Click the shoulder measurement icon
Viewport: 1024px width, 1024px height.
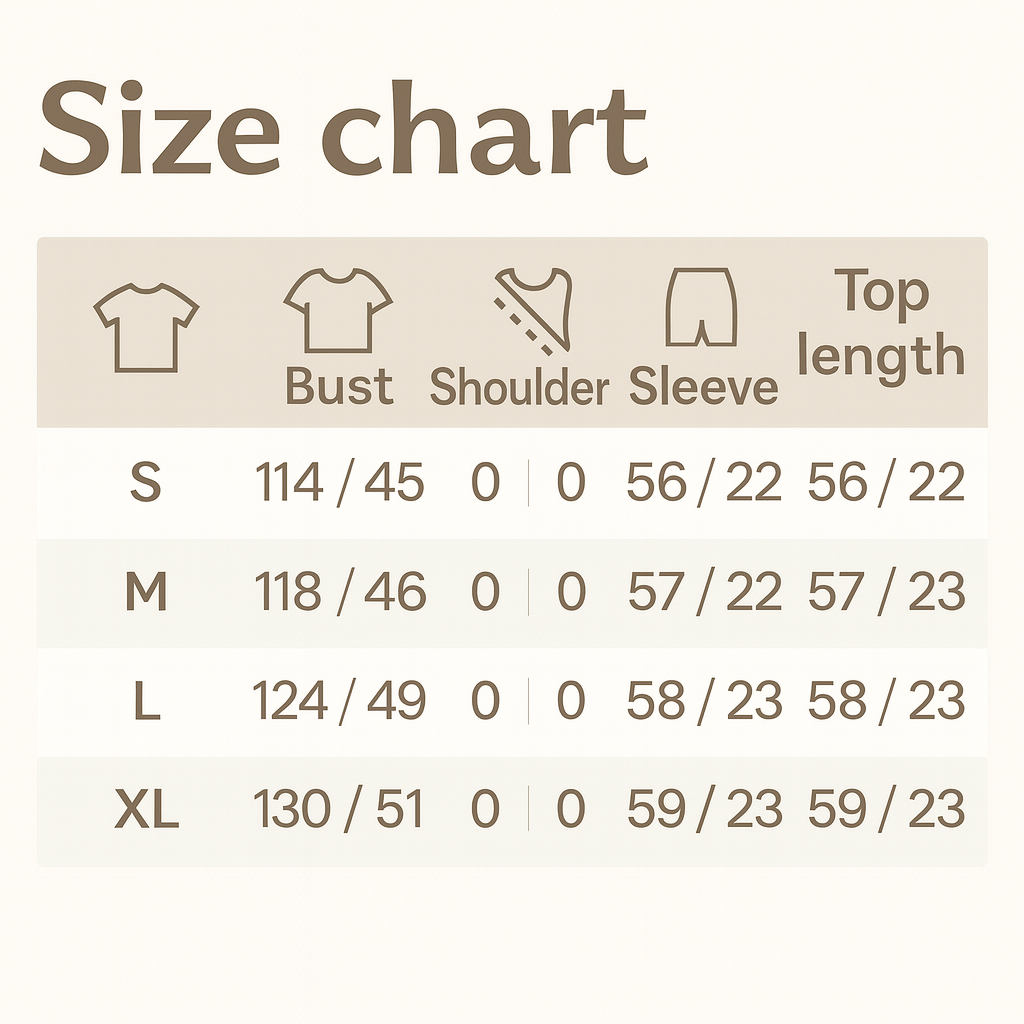tap(533, 309)
